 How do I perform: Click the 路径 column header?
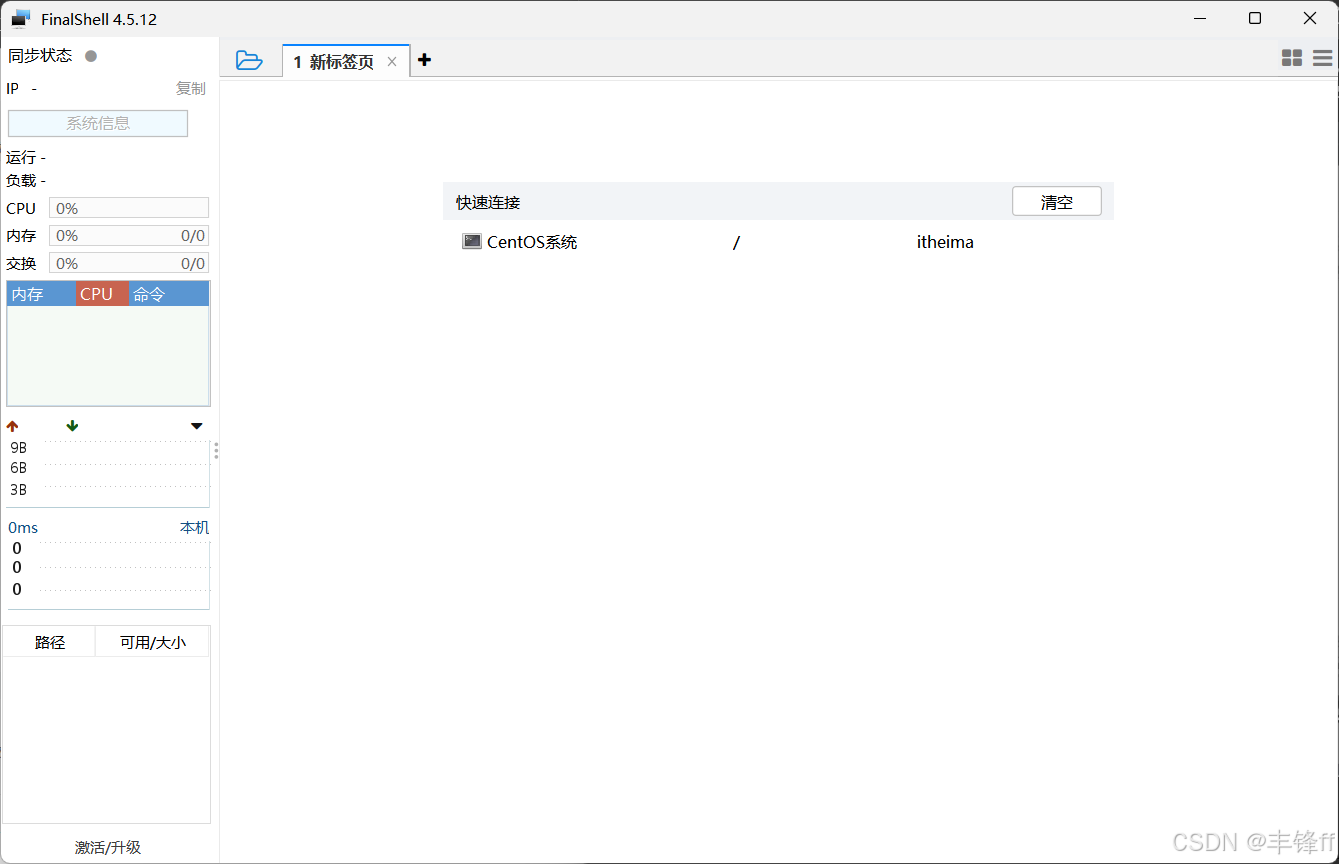49,642
